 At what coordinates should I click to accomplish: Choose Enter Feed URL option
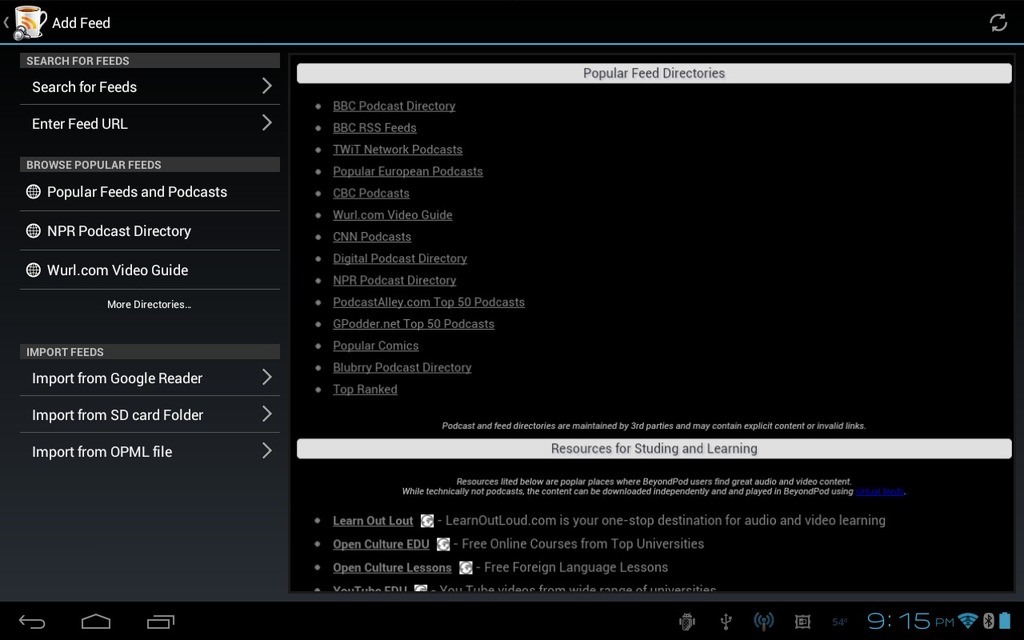(150, 123)
